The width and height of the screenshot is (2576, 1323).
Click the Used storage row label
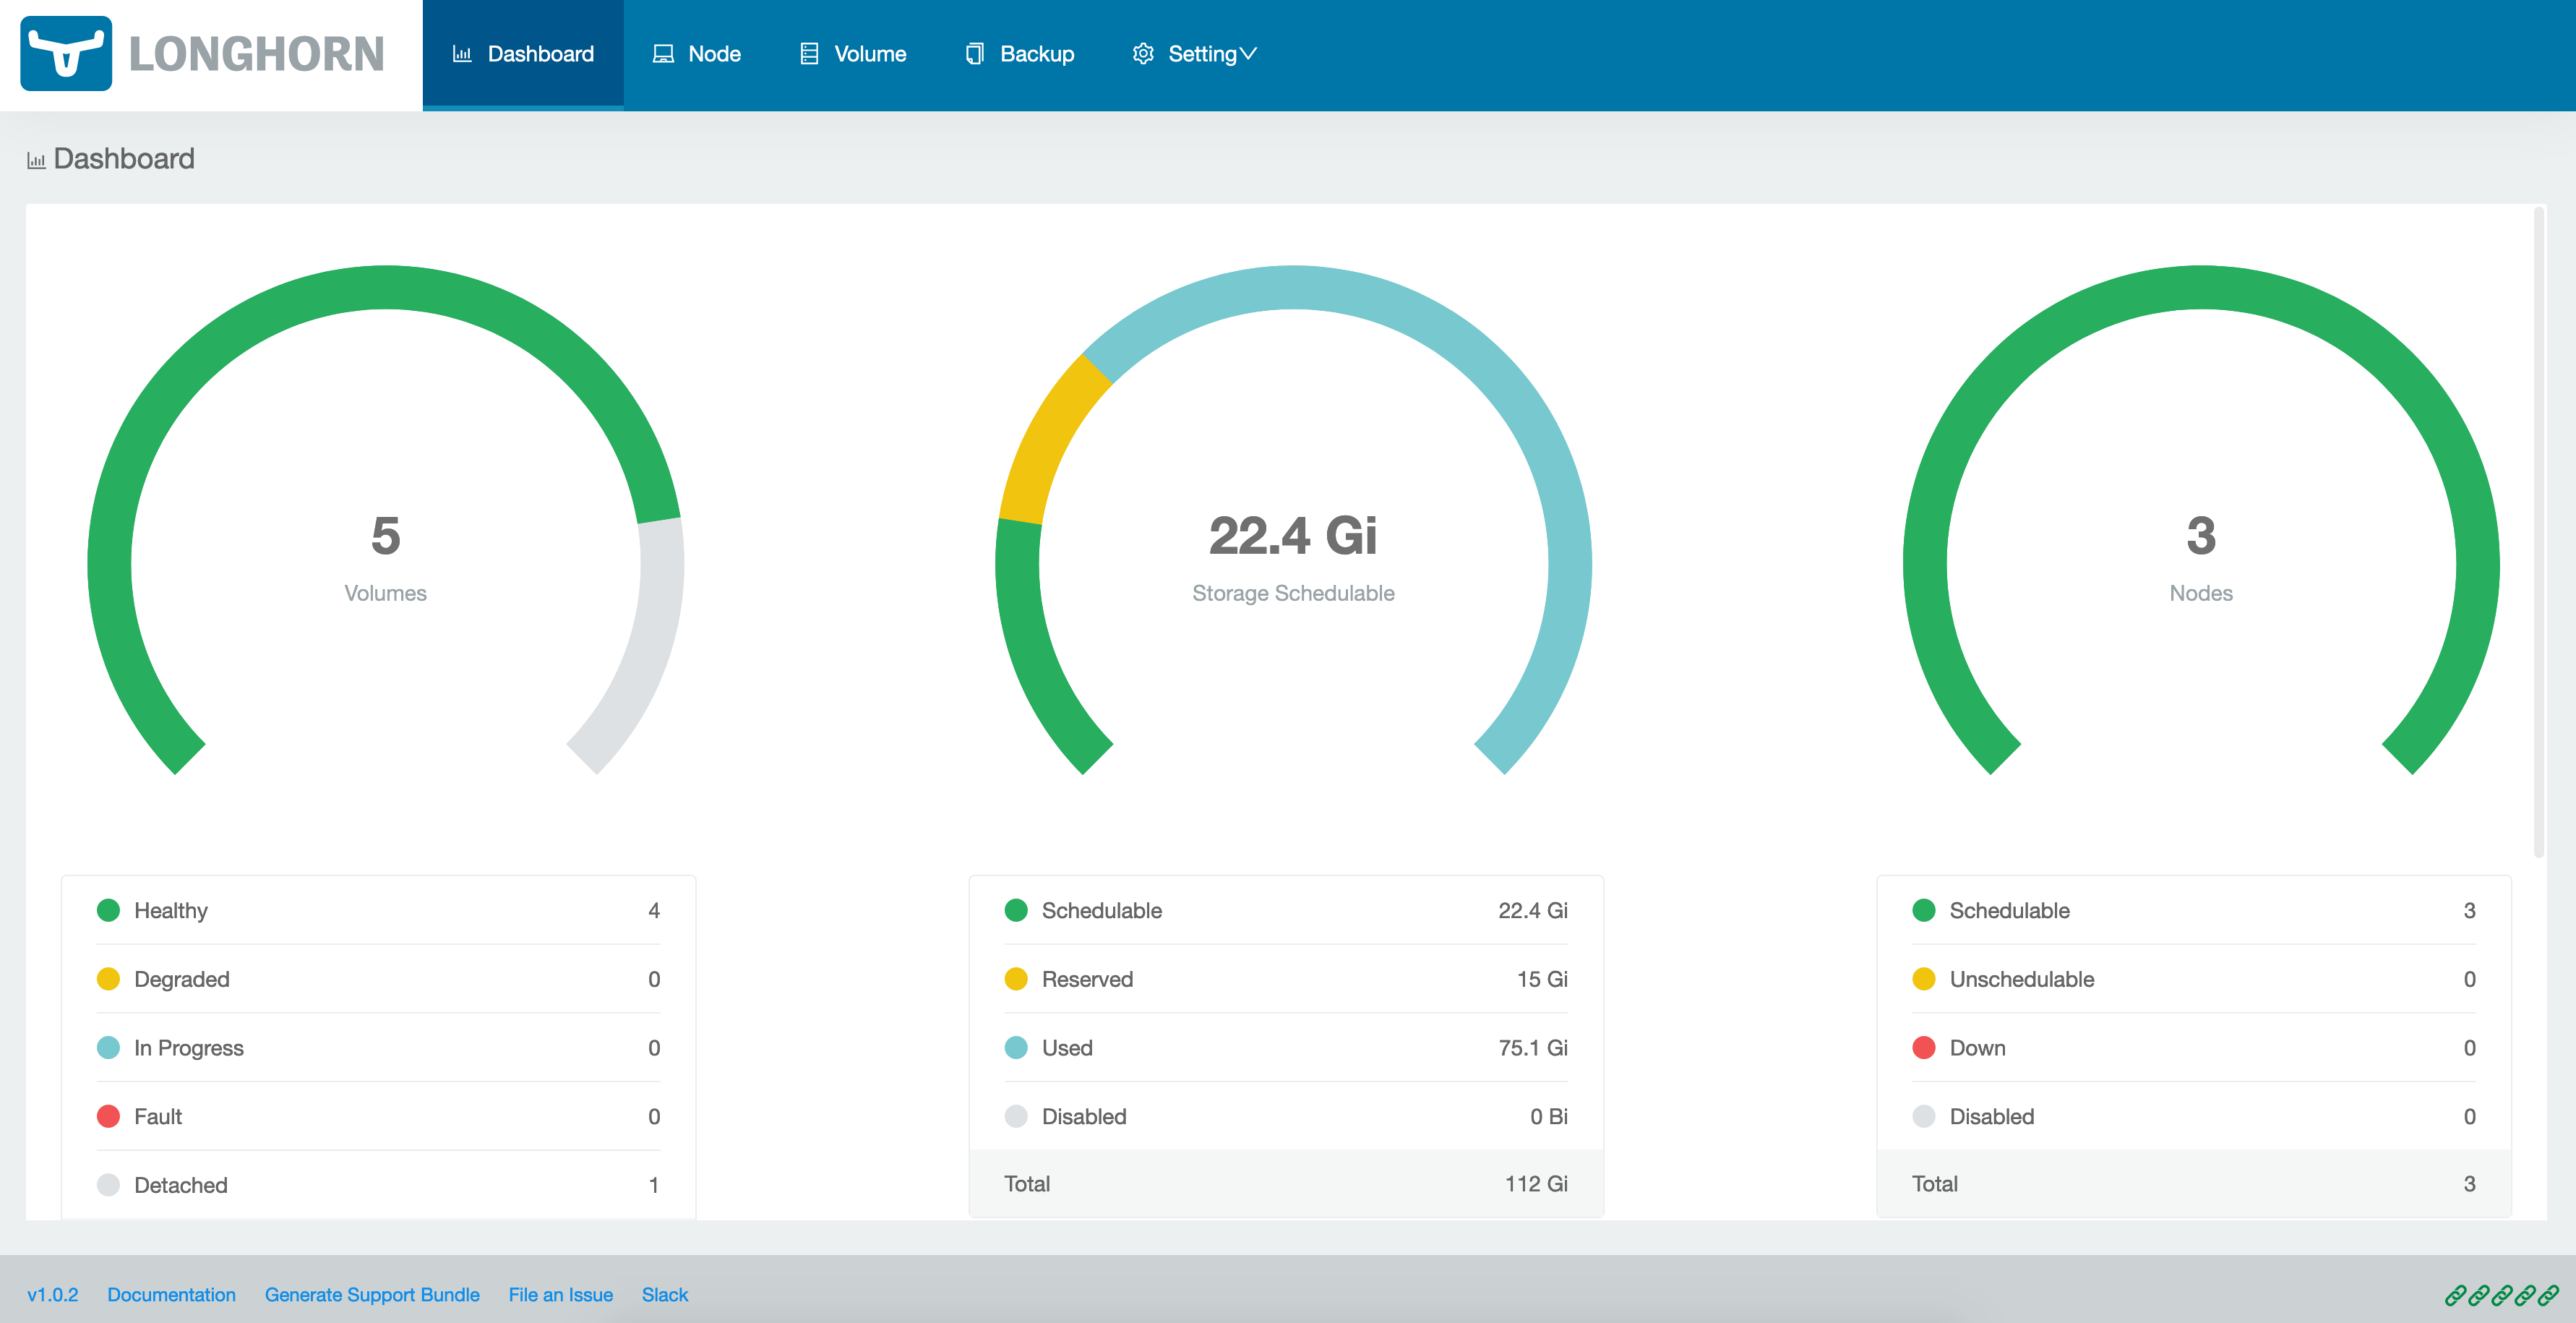pos(1067,1048)
